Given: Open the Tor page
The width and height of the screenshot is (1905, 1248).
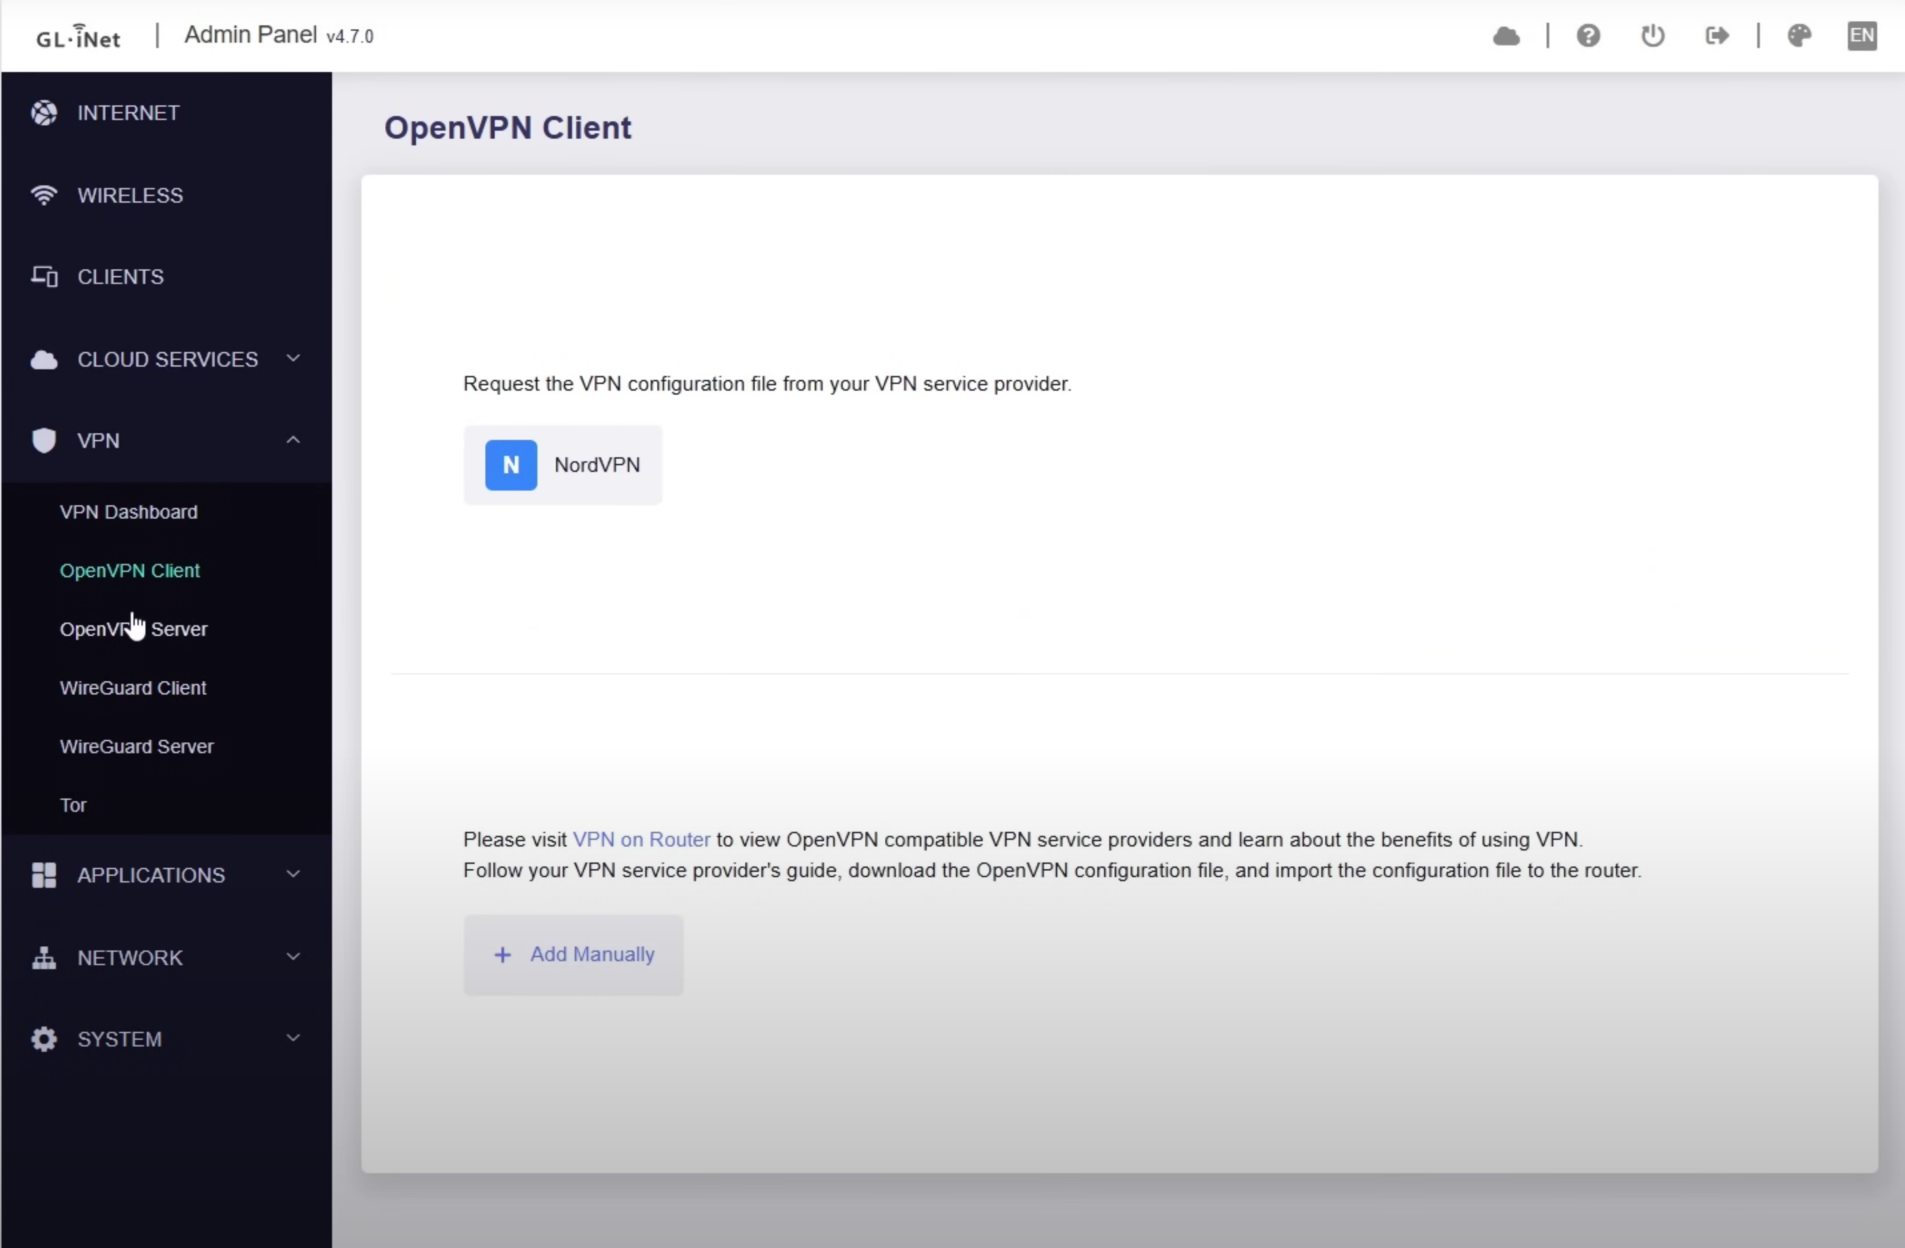Looking at the screenshot, I should (73, 805).
